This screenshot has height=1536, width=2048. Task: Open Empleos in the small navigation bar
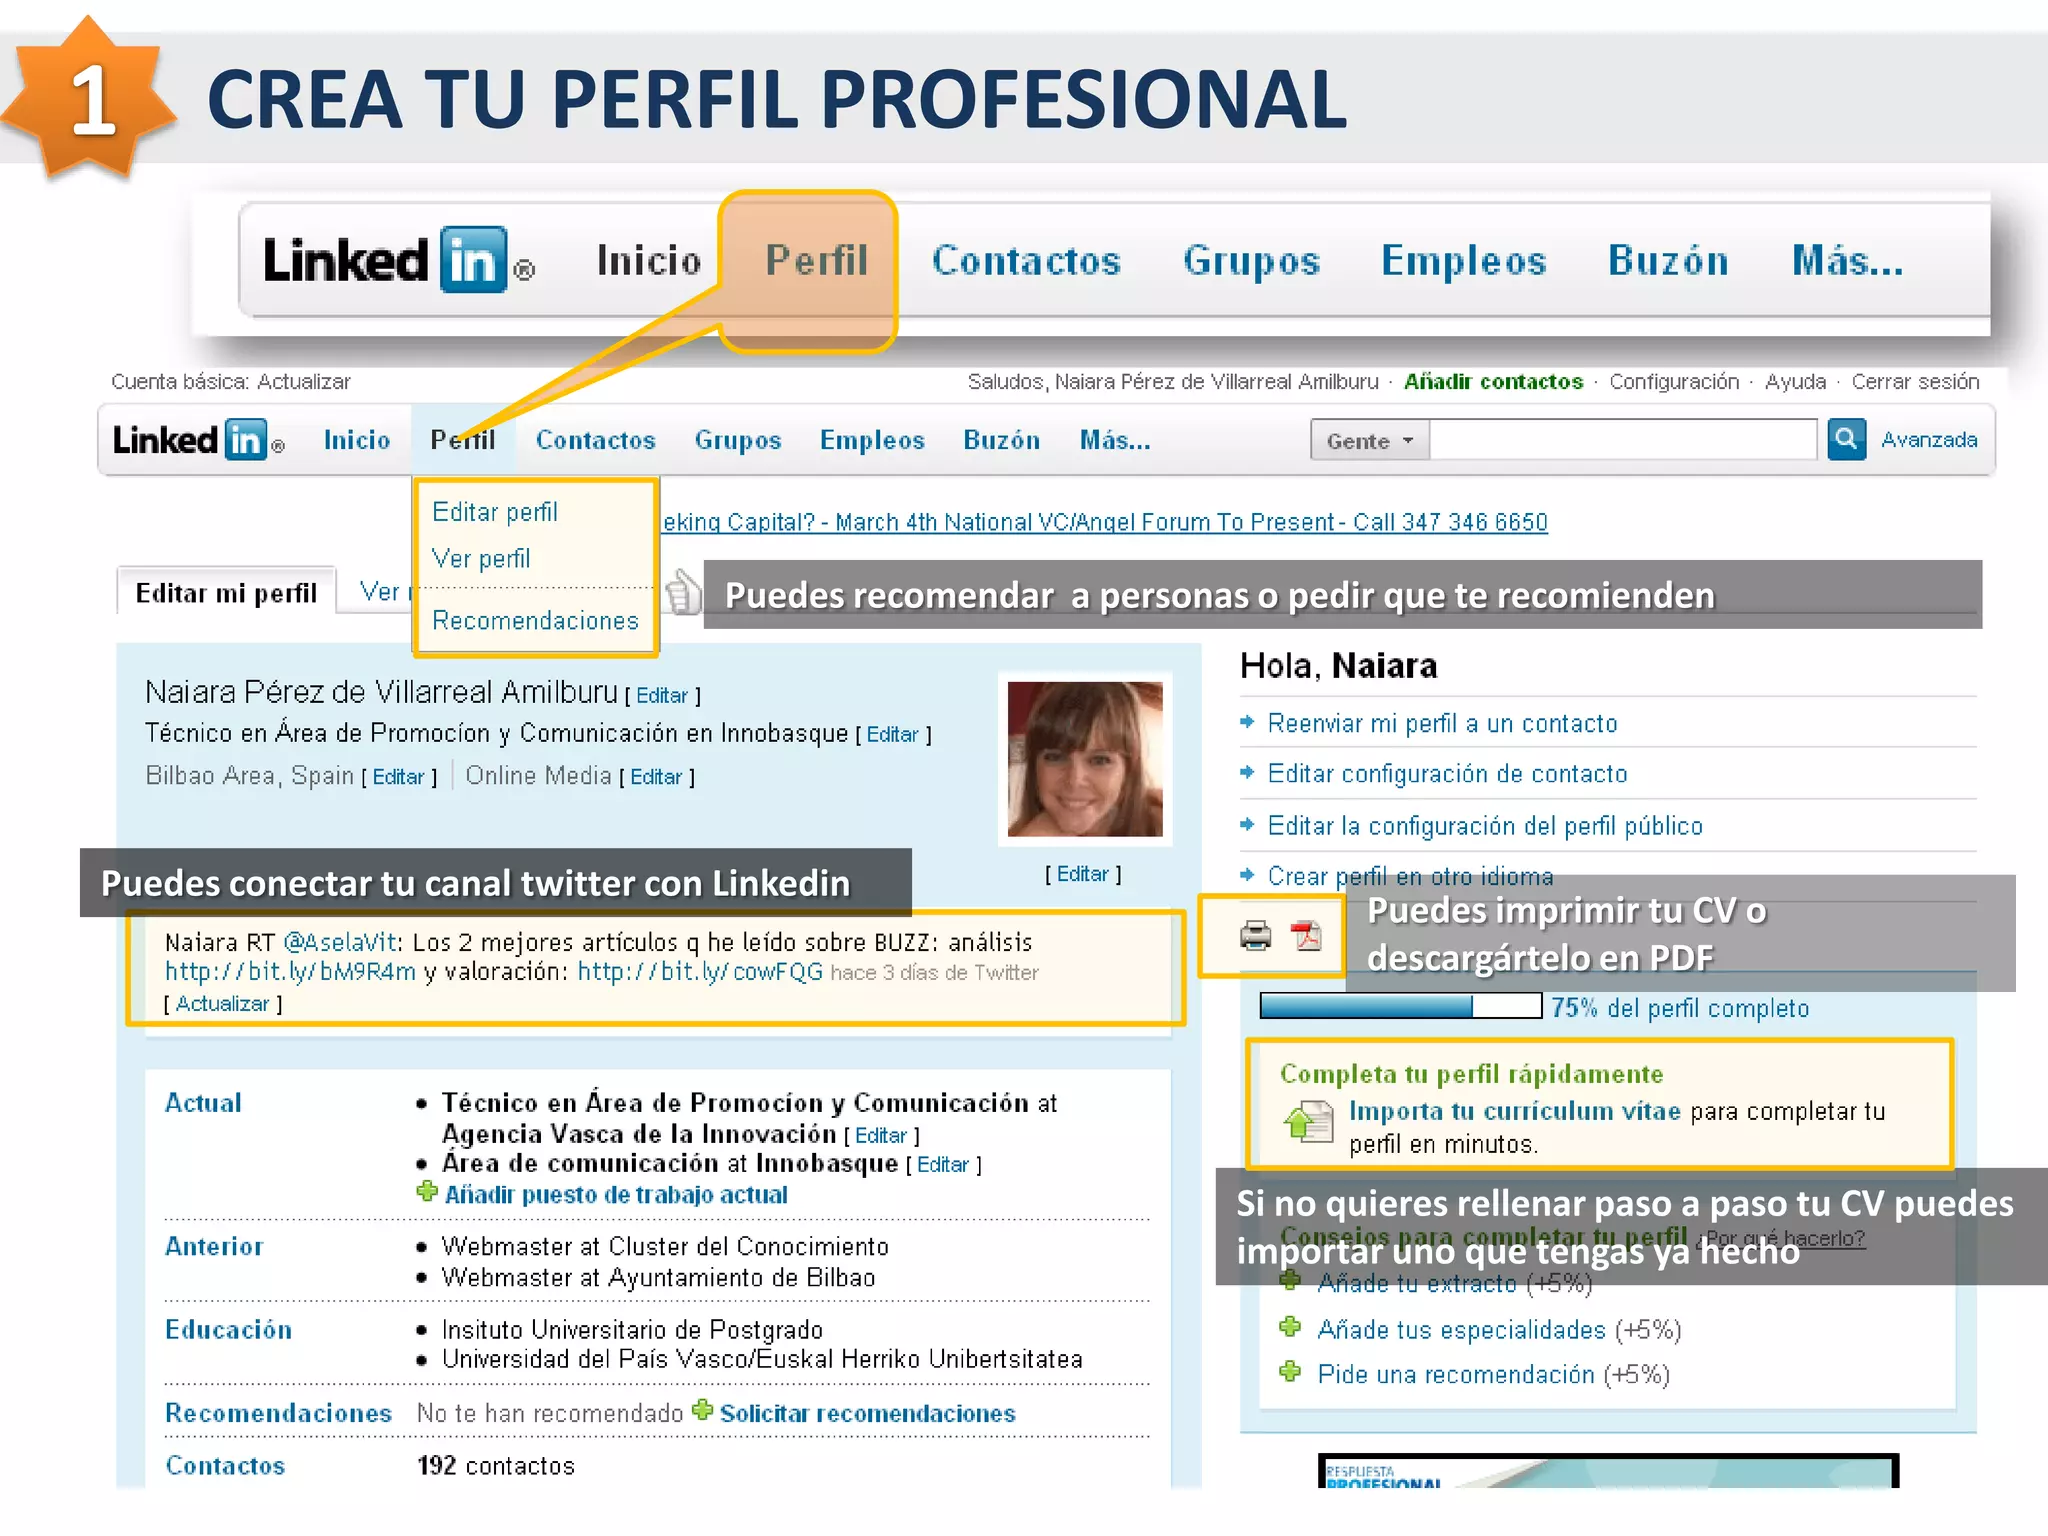point(872,440)
